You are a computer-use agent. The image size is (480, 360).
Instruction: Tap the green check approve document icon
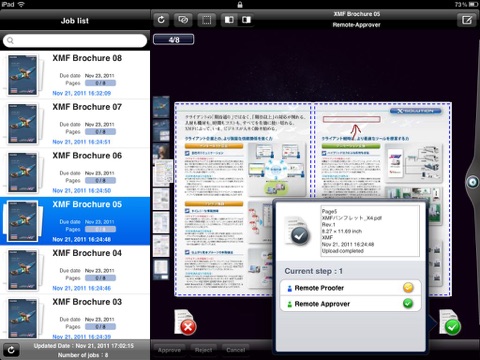click(450, 322)
